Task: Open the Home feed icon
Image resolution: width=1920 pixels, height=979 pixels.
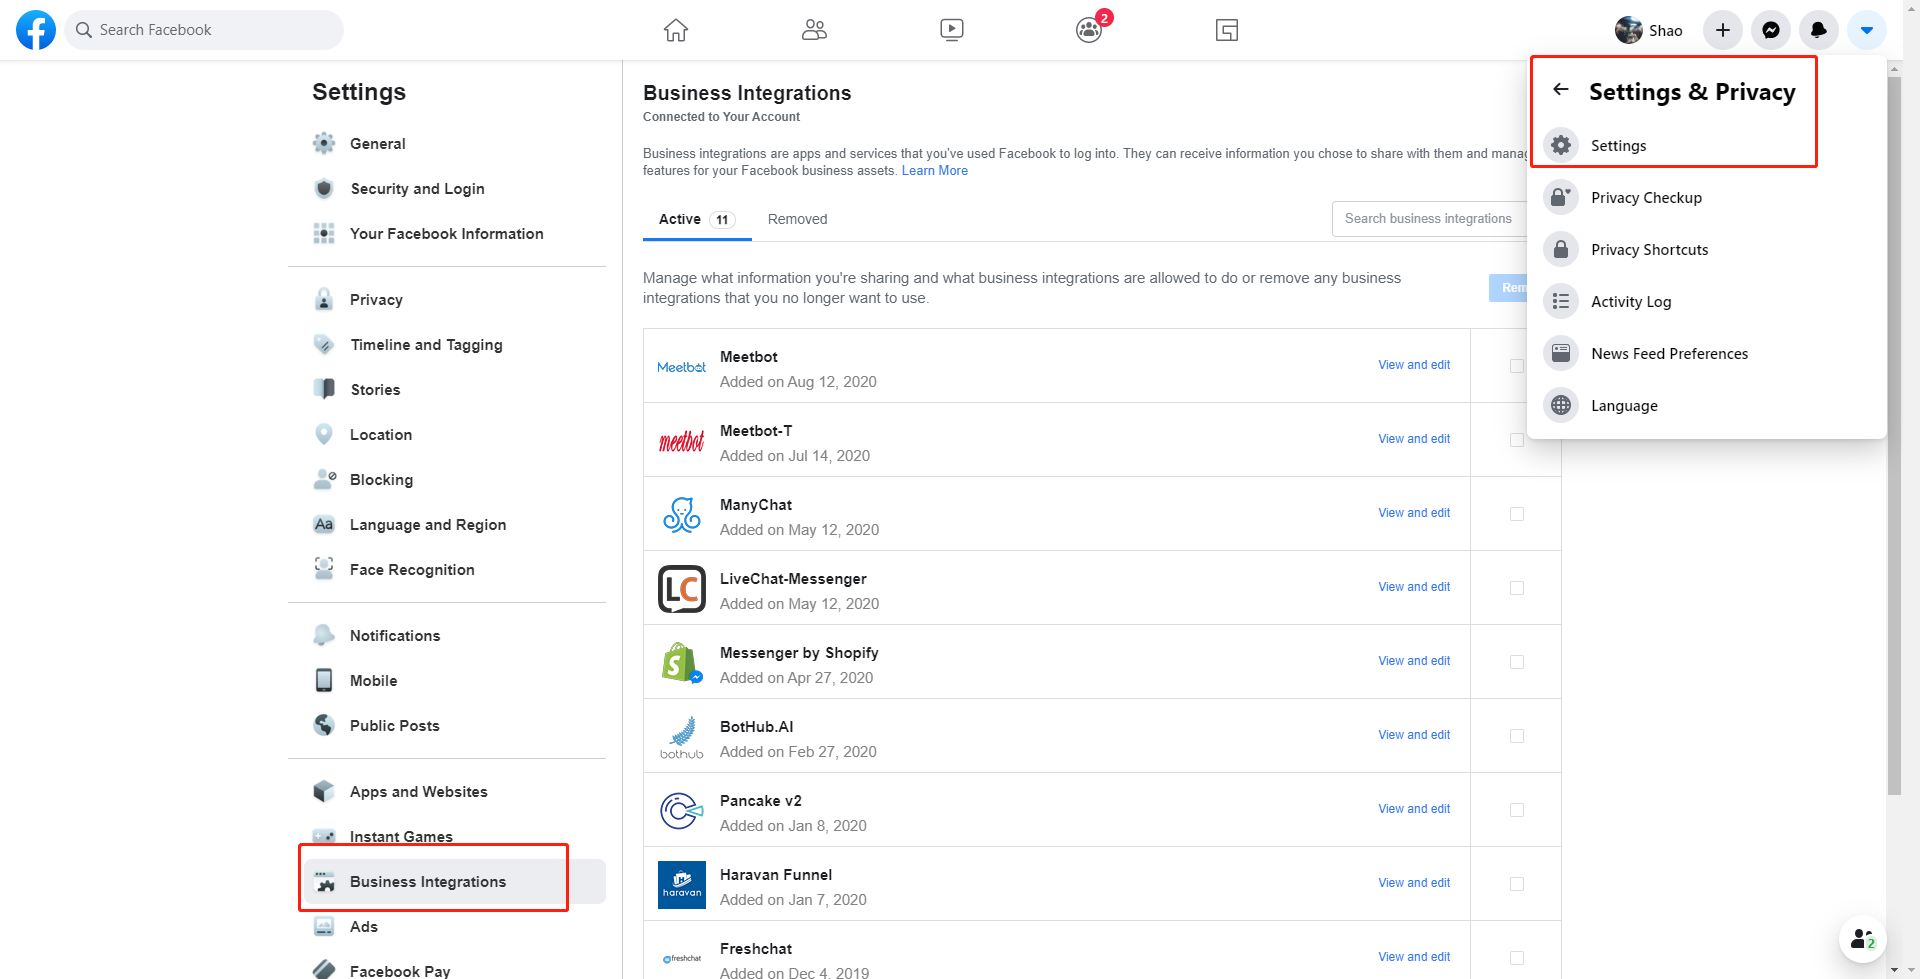Action: pyautogui.click(x=676, y=30)
